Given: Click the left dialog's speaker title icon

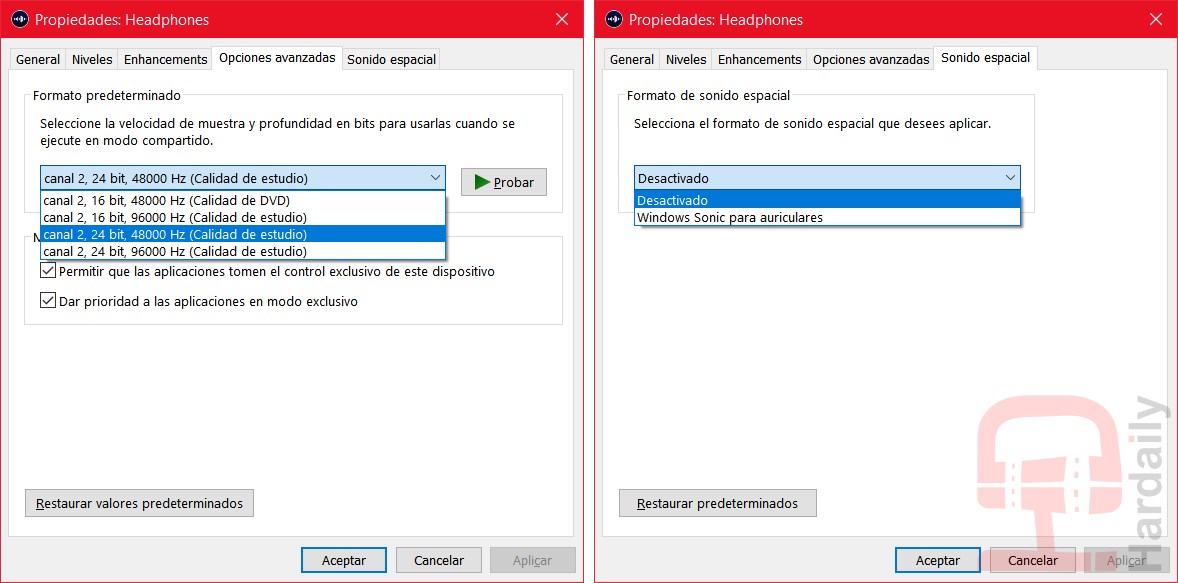Looking at the screenshot, I should point(20,19).
